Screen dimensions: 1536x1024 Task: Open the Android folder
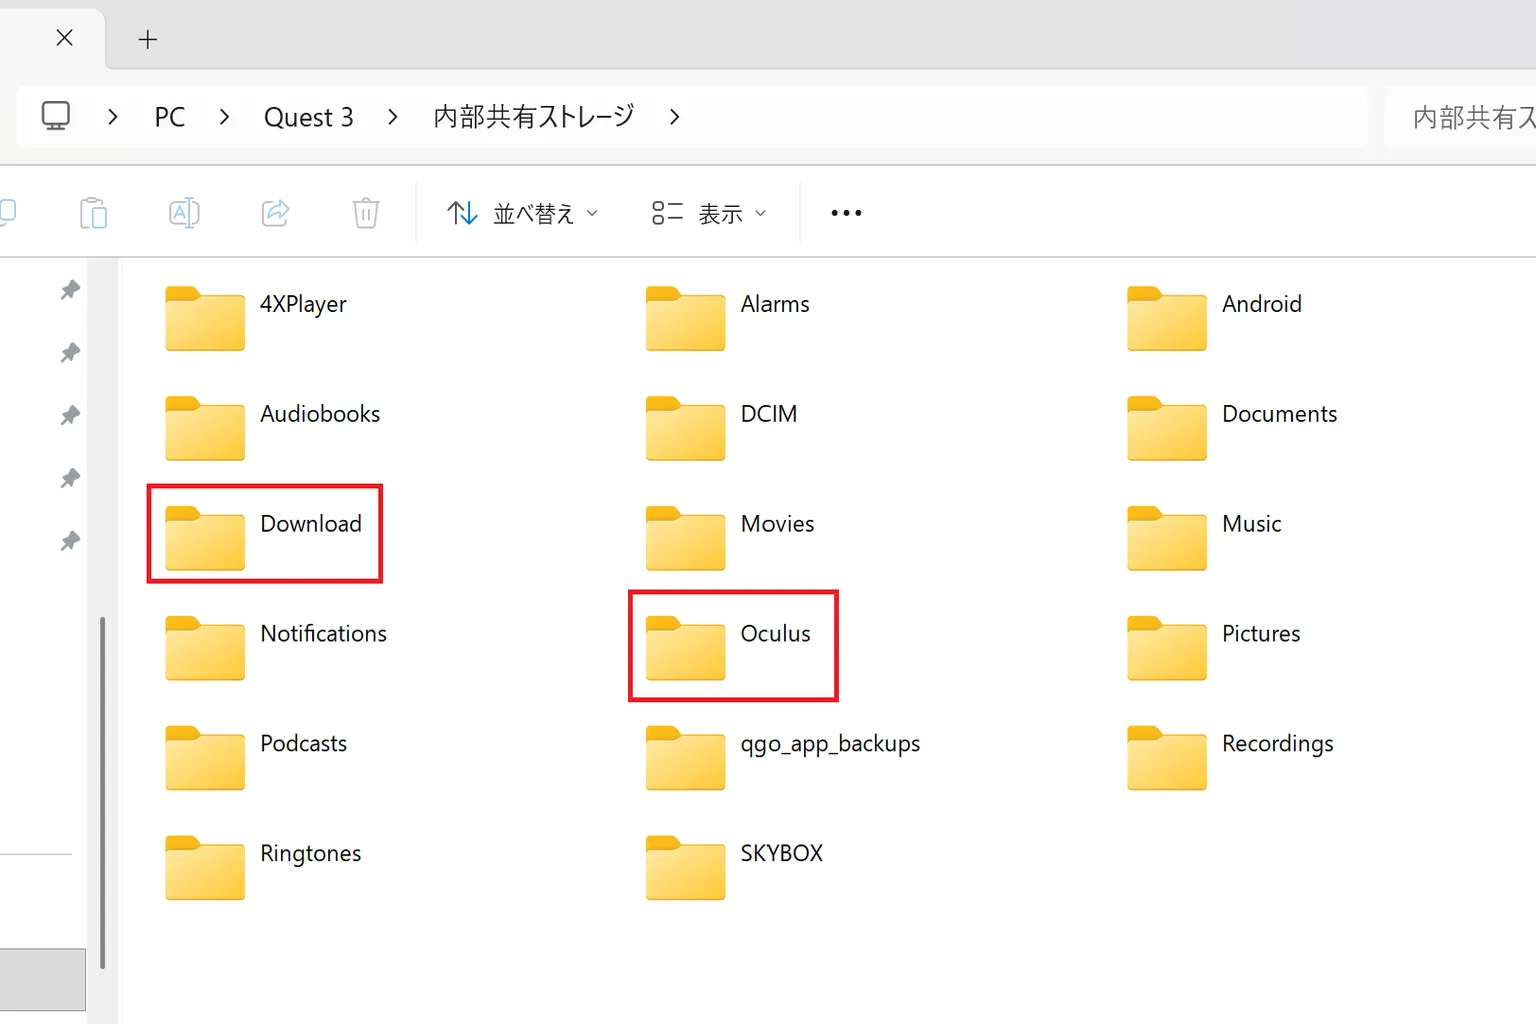[x=1215, y=318]
